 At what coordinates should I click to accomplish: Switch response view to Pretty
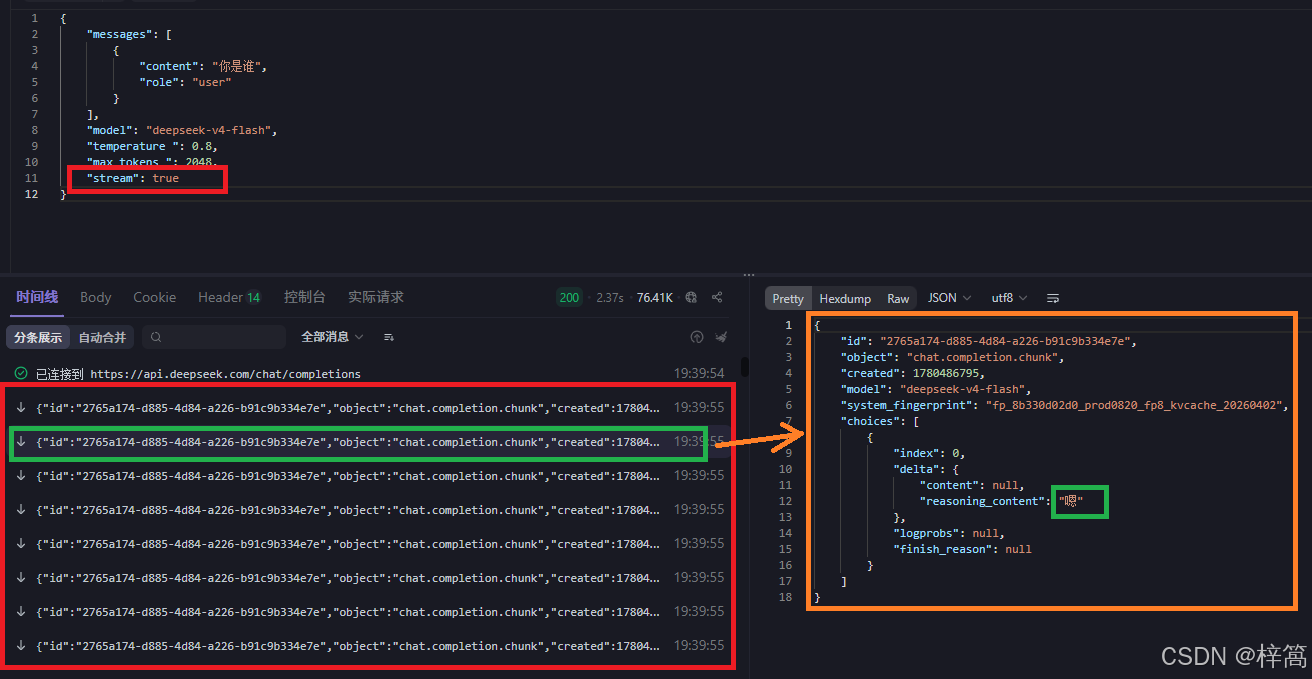pyautogui.click(x=788, y=298)
